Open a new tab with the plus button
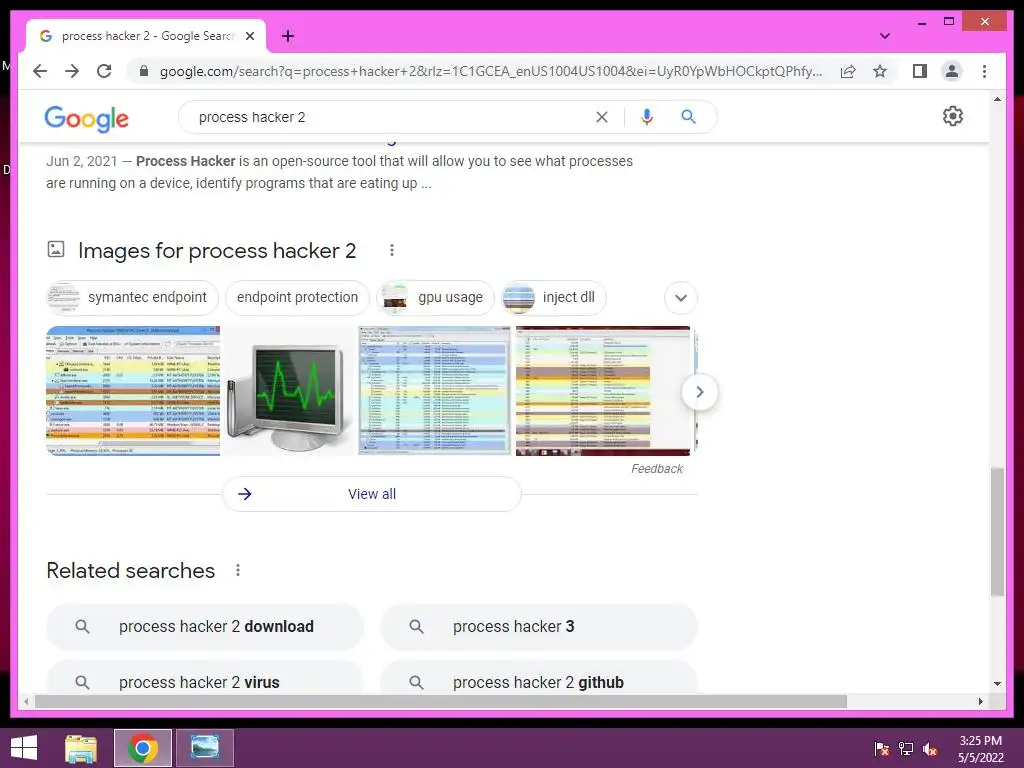Image resolution: width=1024 pixels, height=768 pixels. pyautogui.click(x=288, y=36)
